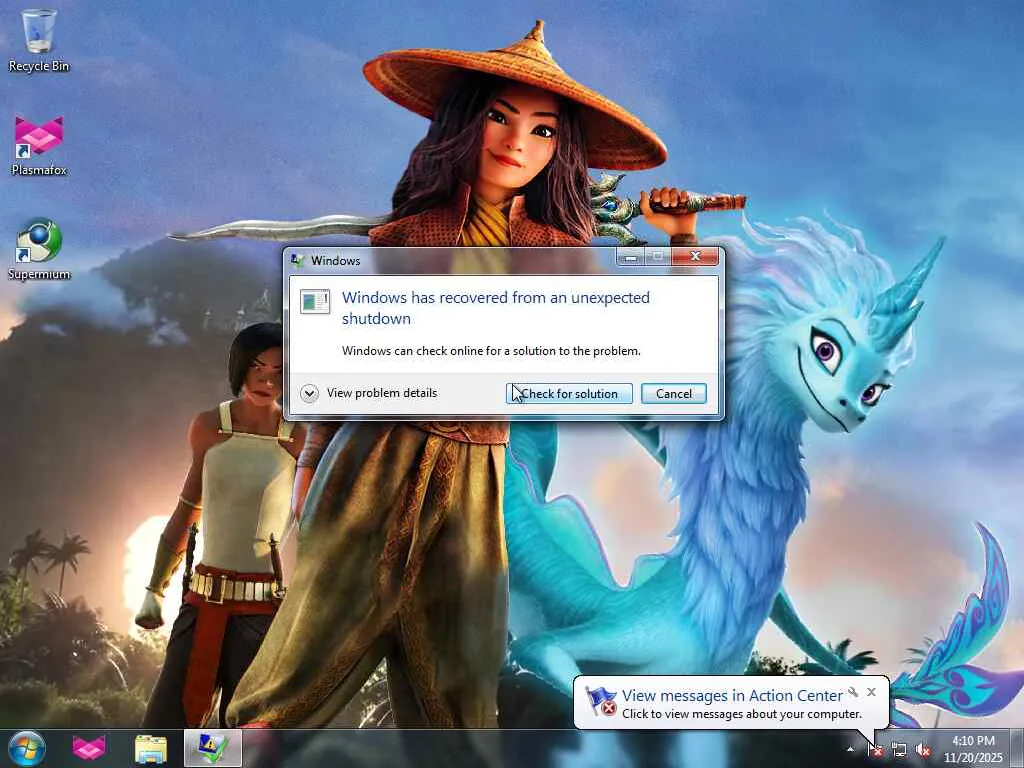Click the wrench icon in the notification balloon
This screenshot has width=1024, height=768.
(853, 692)
